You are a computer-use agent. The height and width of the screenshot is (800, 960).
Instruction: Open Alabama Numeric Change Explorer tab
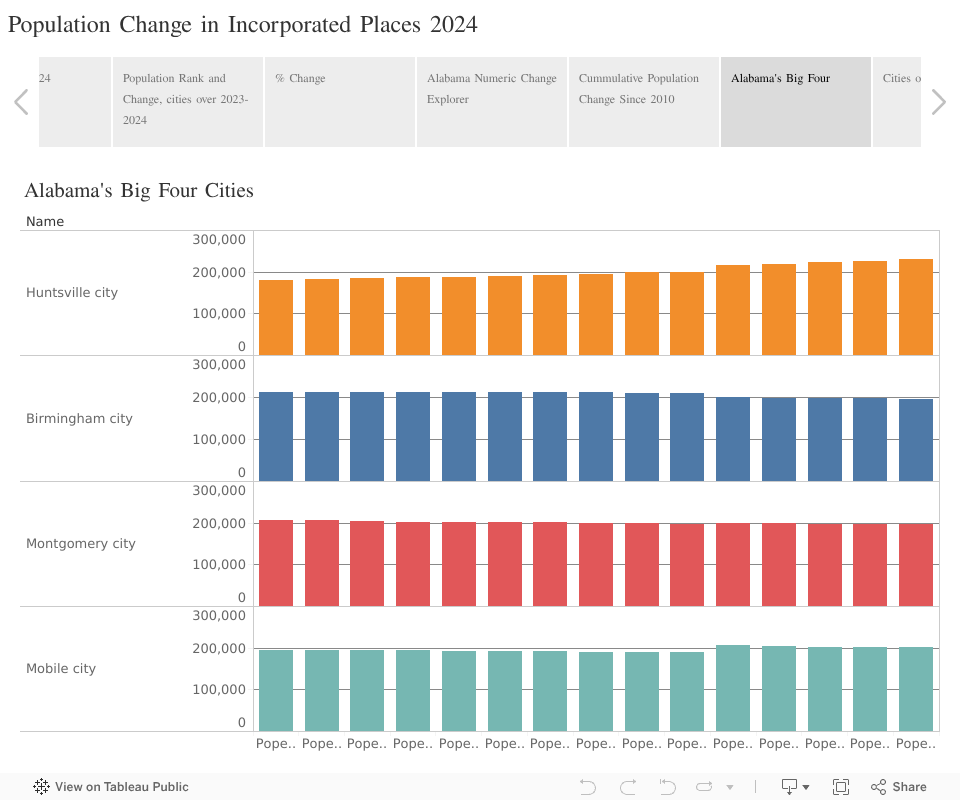(492, 102)
